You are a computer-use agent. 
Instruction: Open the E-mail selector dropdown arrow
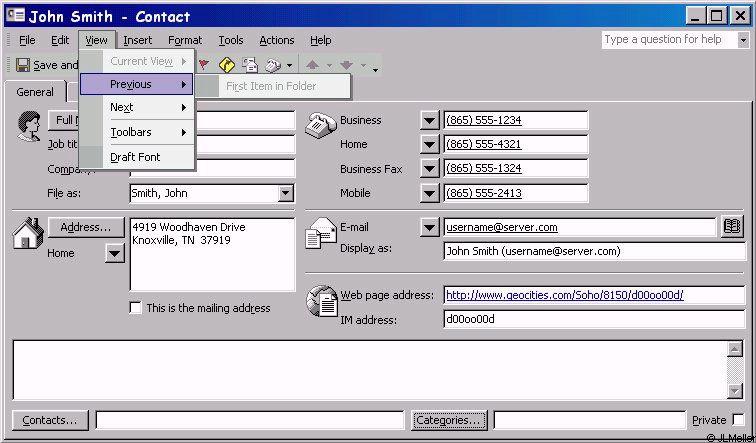click(x=429, y=227)
